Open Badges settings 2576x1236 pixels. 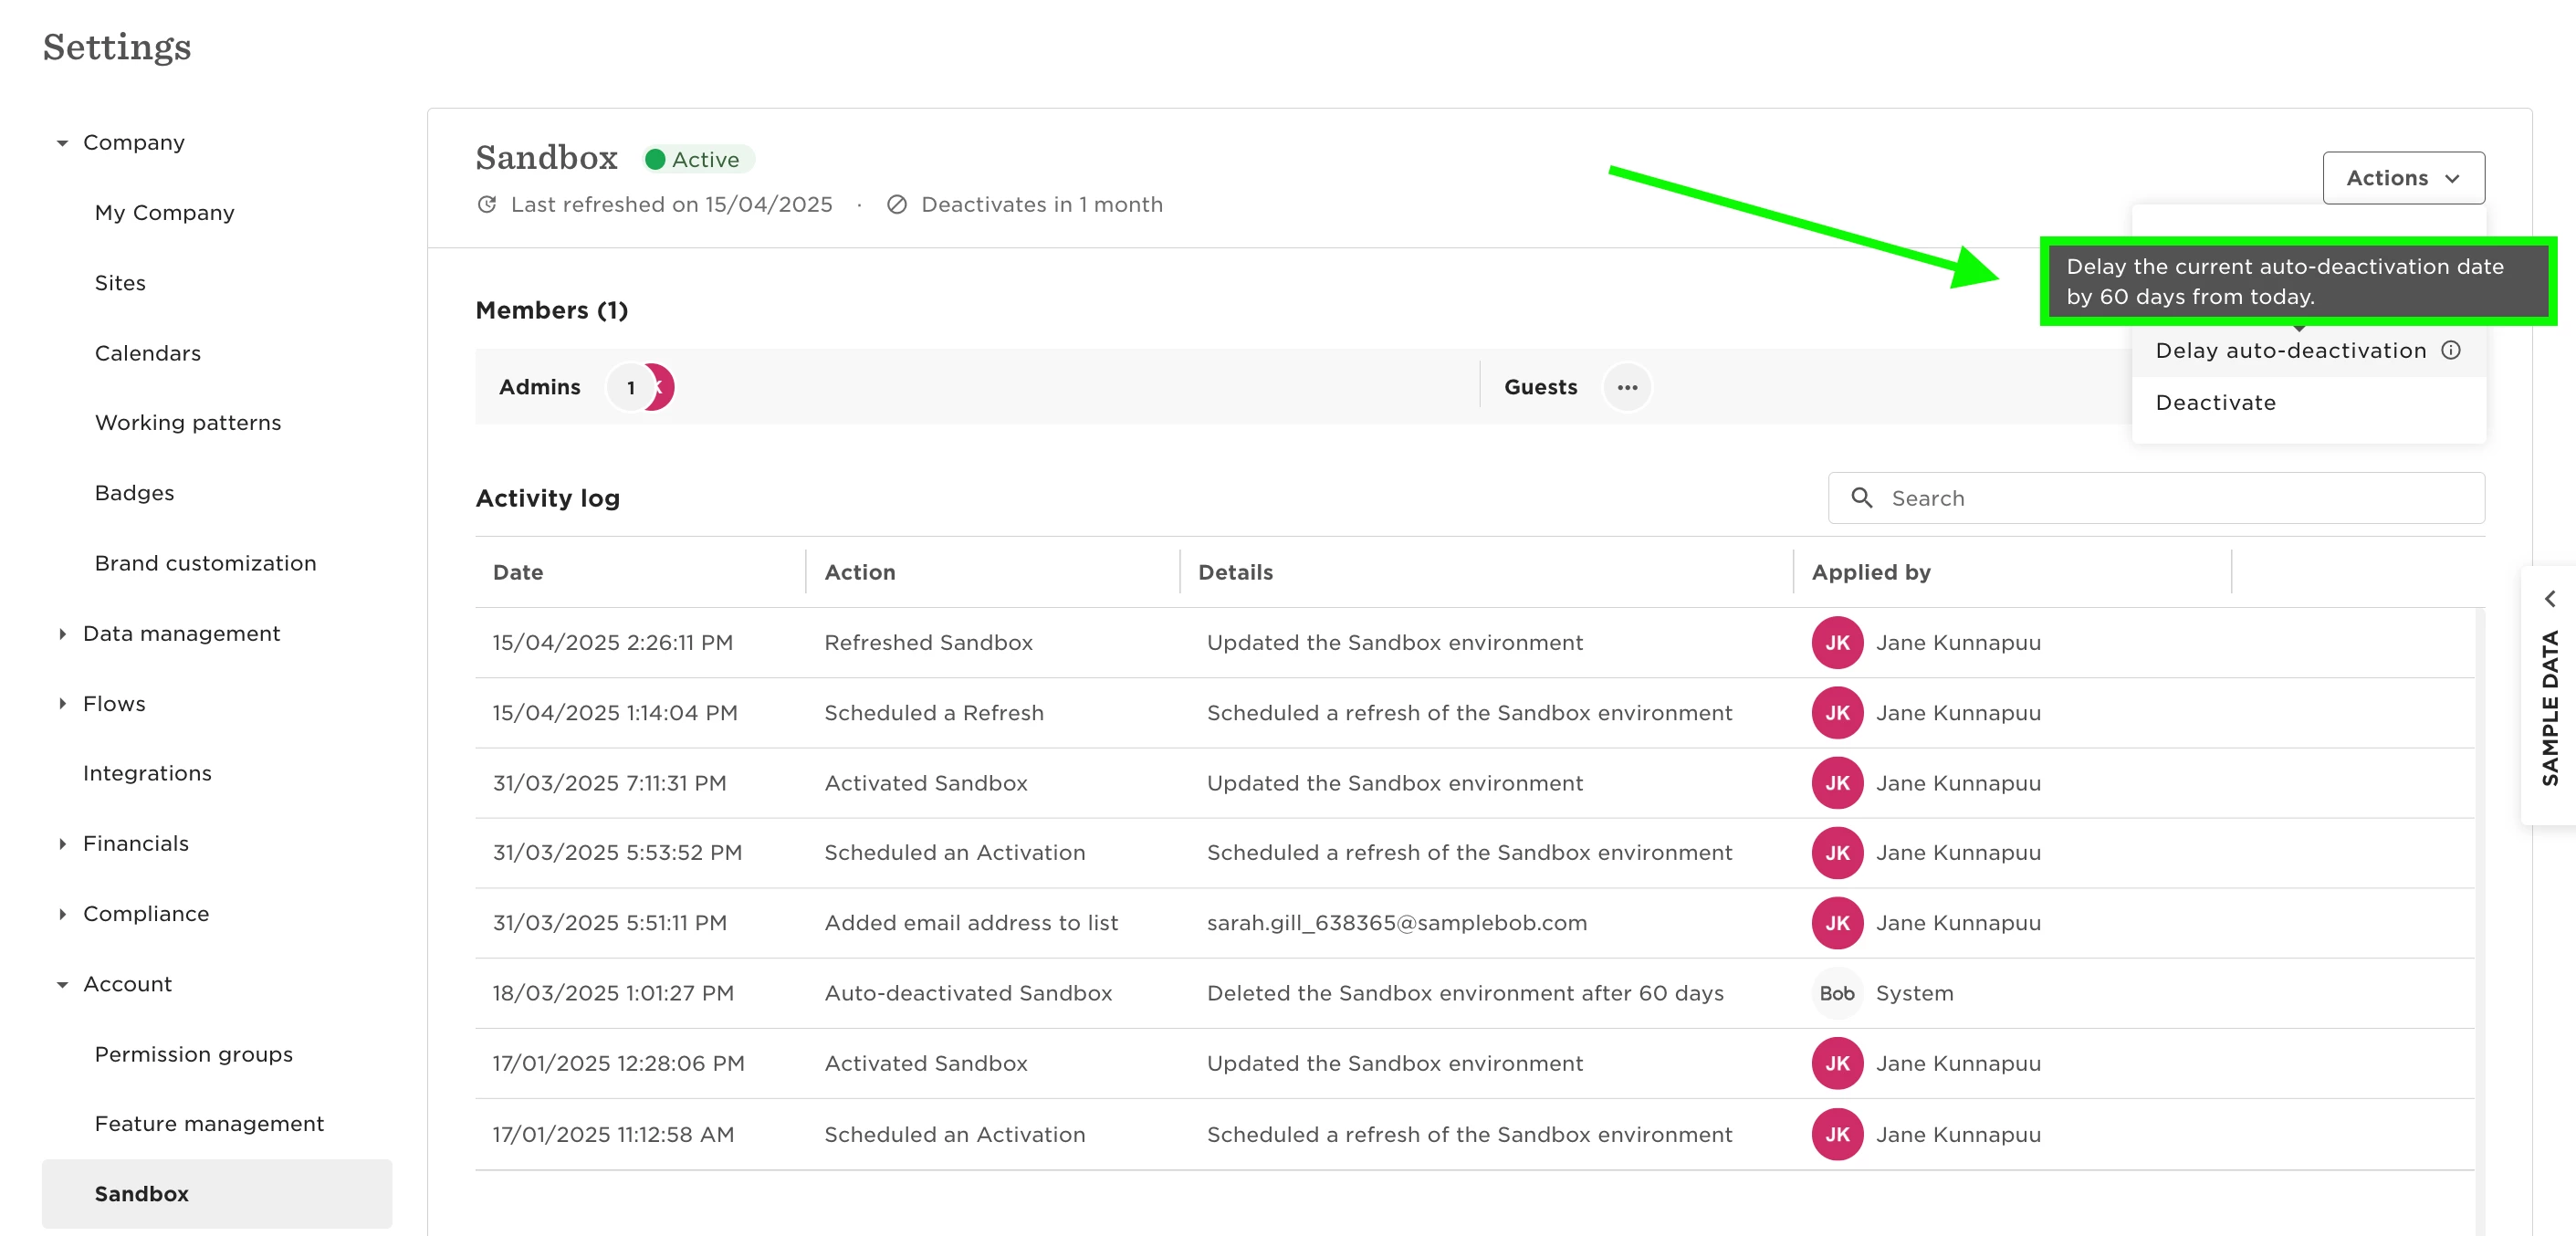[x=134, y=493]
